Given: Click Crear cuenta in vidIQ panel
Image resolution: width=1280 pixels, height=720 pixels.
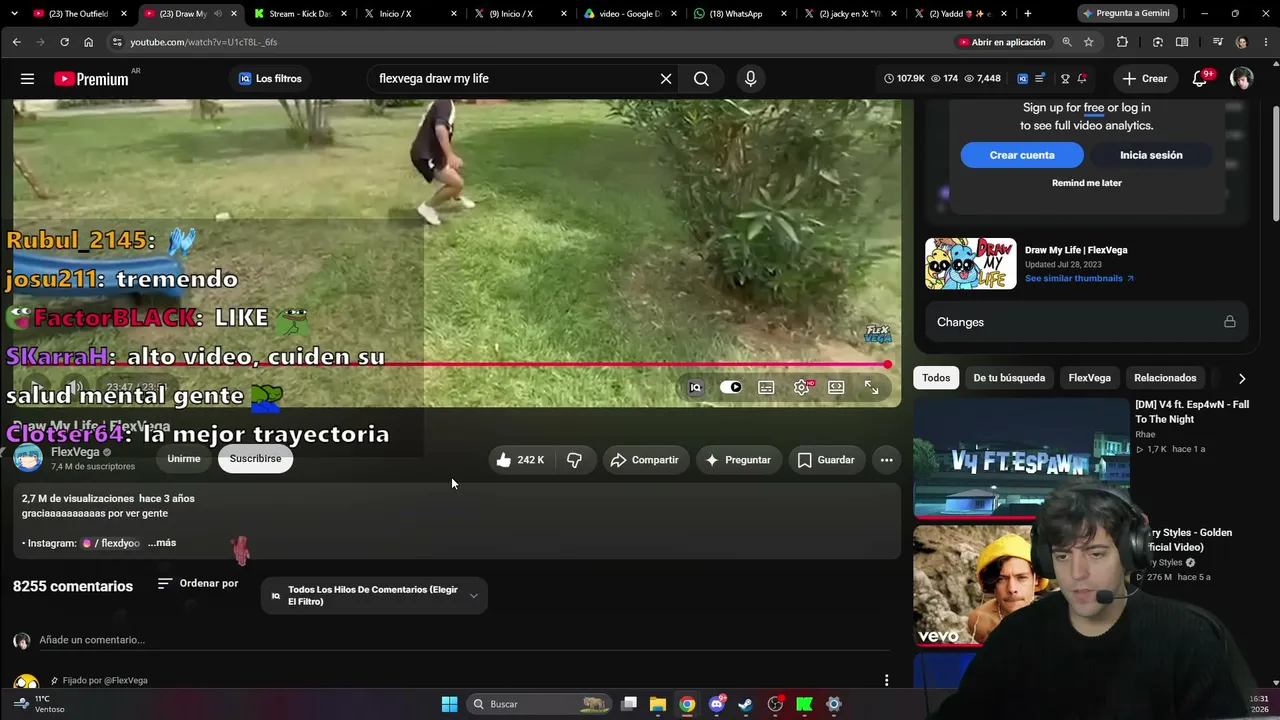Looking at the screenshot, I should [1022, 155].
